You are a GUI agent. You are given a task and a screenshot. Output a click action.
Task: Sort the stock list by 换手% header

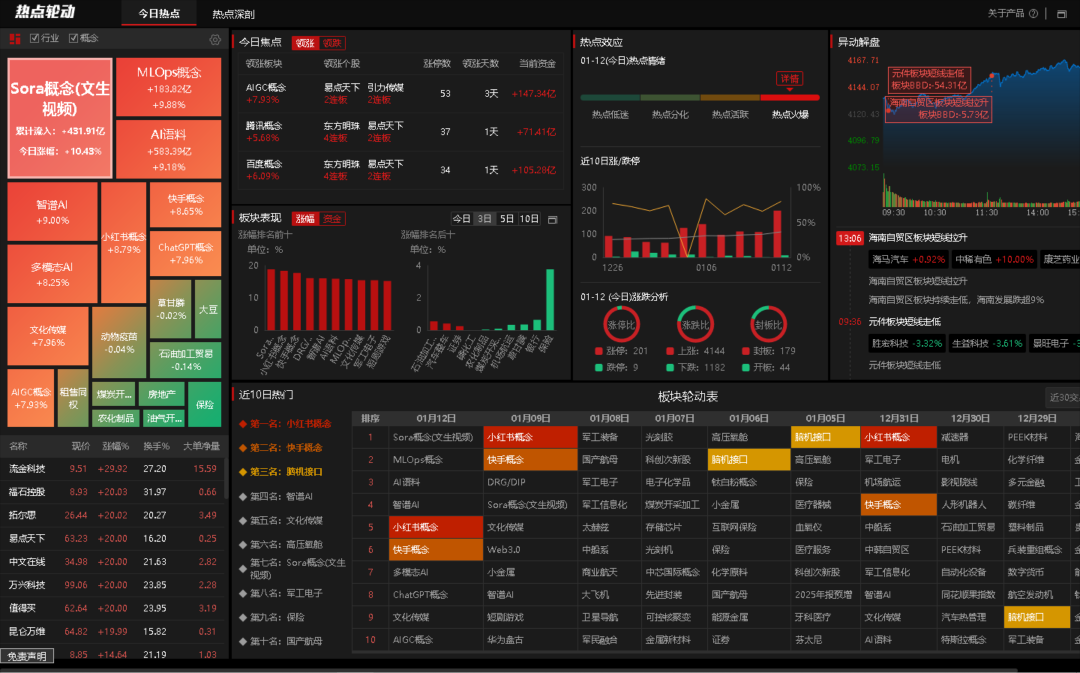(156, 446)
